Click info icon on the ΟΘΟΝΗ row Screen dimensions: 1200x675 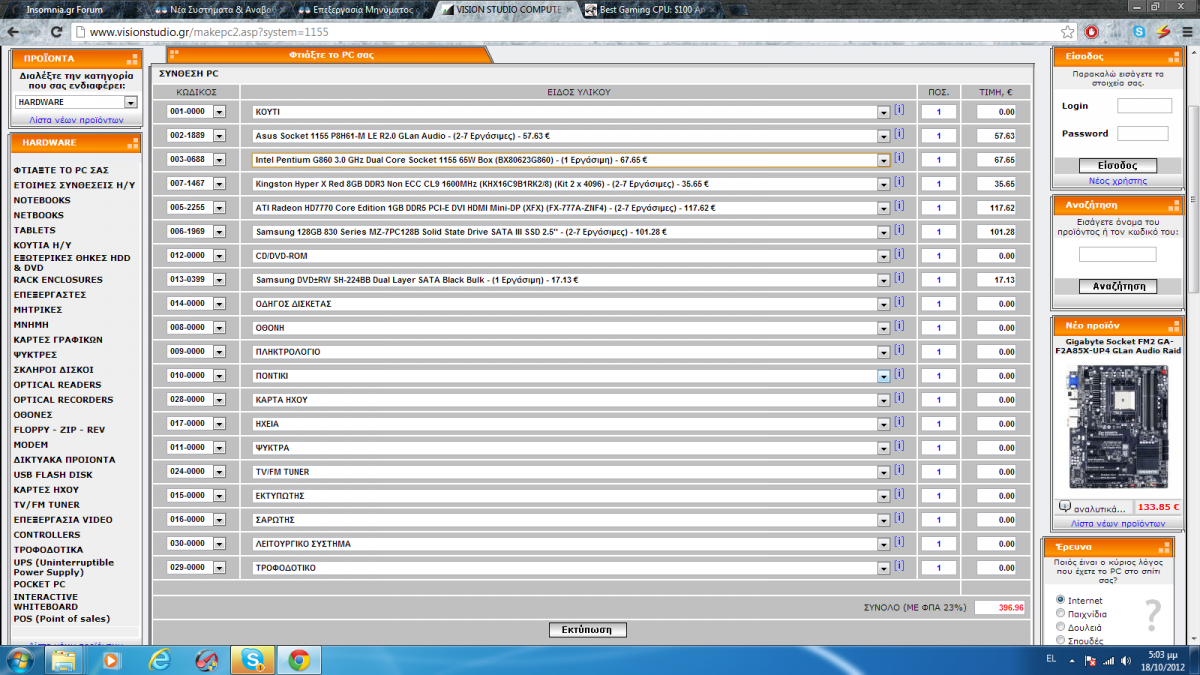(899, 327)
